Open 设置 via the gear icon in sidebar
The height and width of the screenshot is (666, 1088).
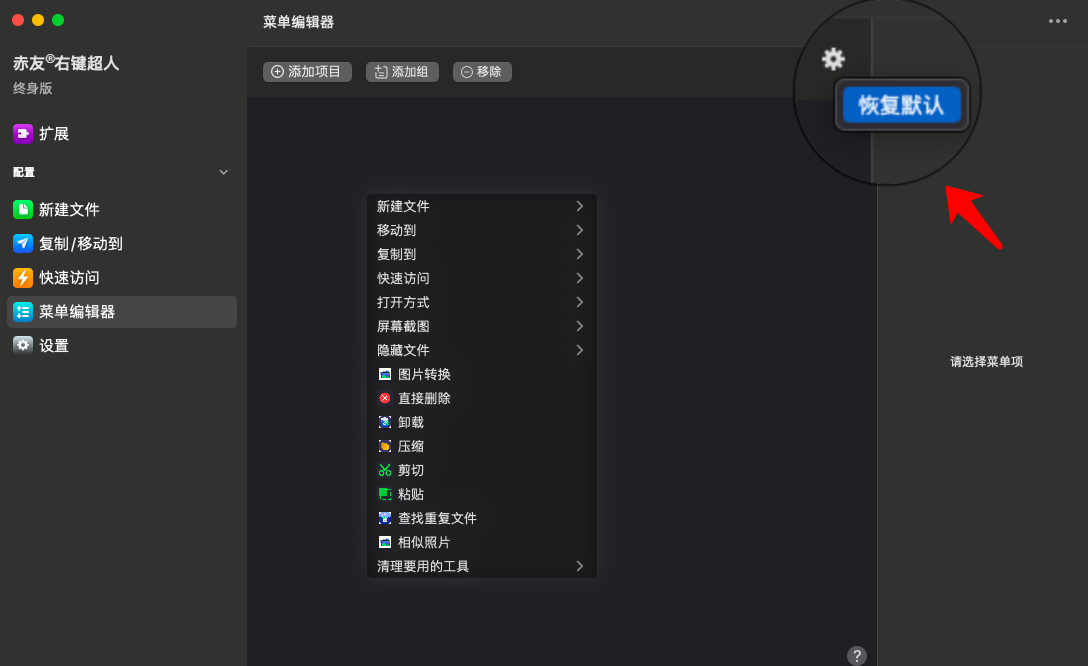[x=22, y=345]
